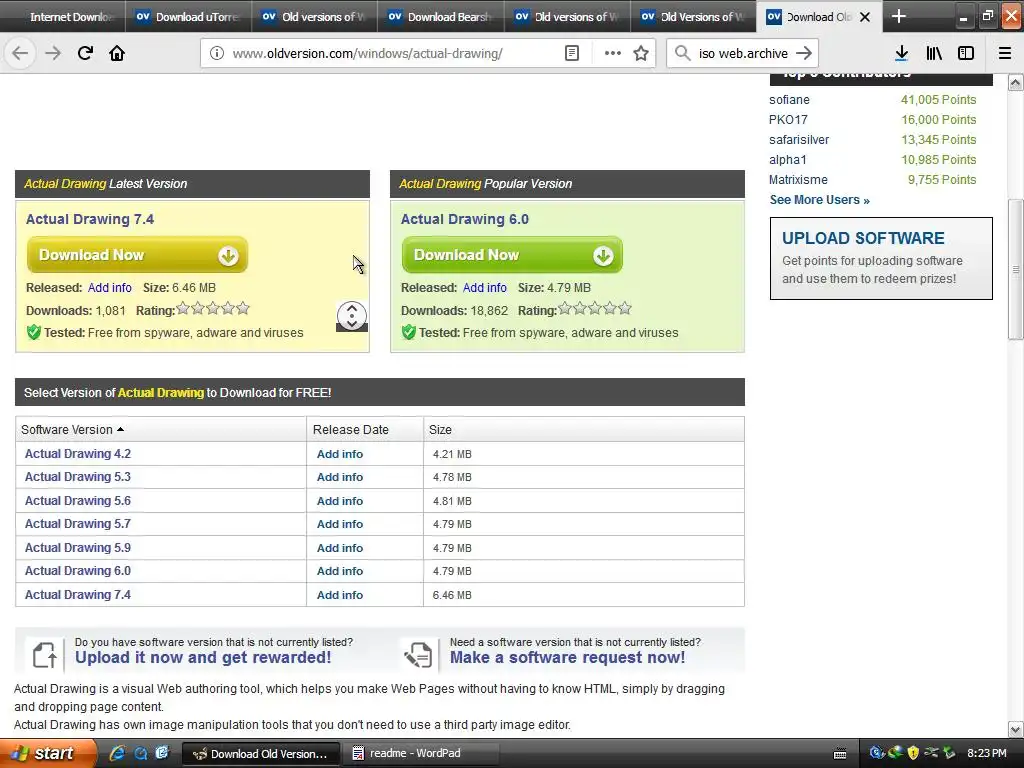Open Actual Drawing 4.2 version link

coord(78,453)
